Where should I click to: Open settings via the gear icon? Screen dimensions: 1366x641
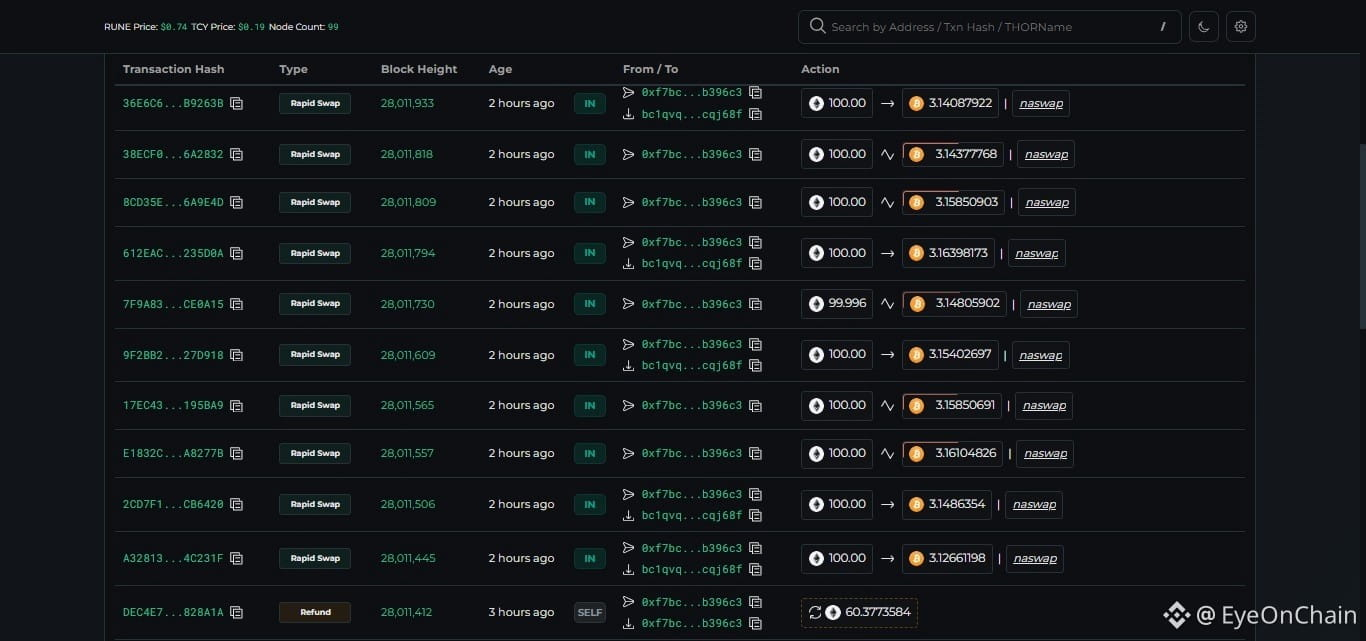[x=1241, y=27]
